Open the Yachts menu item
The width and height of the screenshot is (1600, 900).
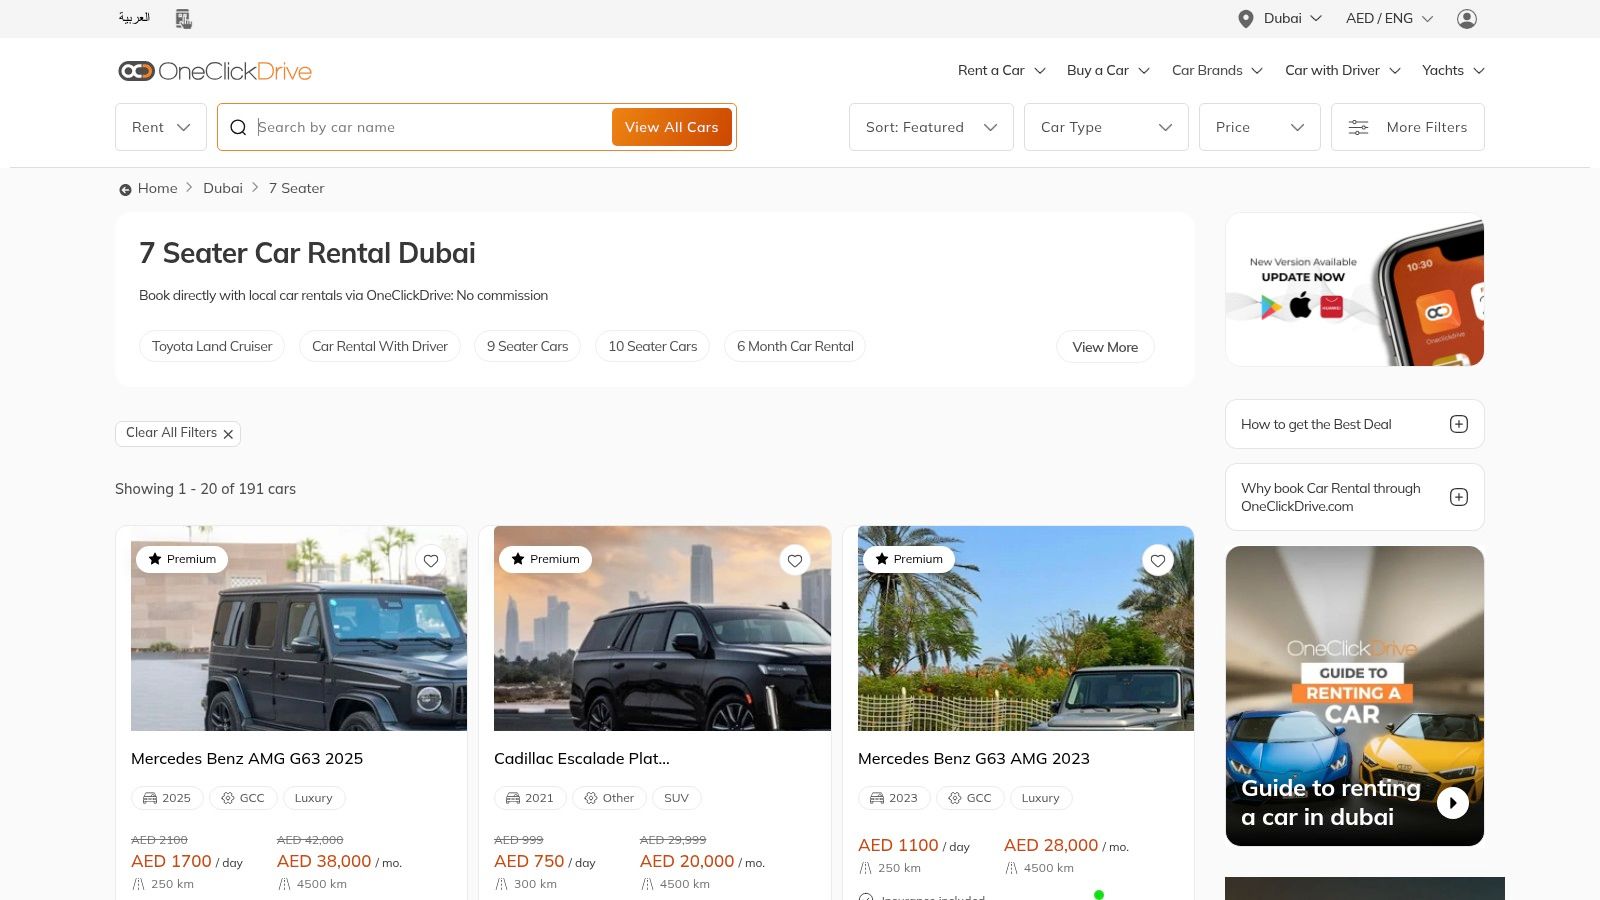(x=1443, y=70)
